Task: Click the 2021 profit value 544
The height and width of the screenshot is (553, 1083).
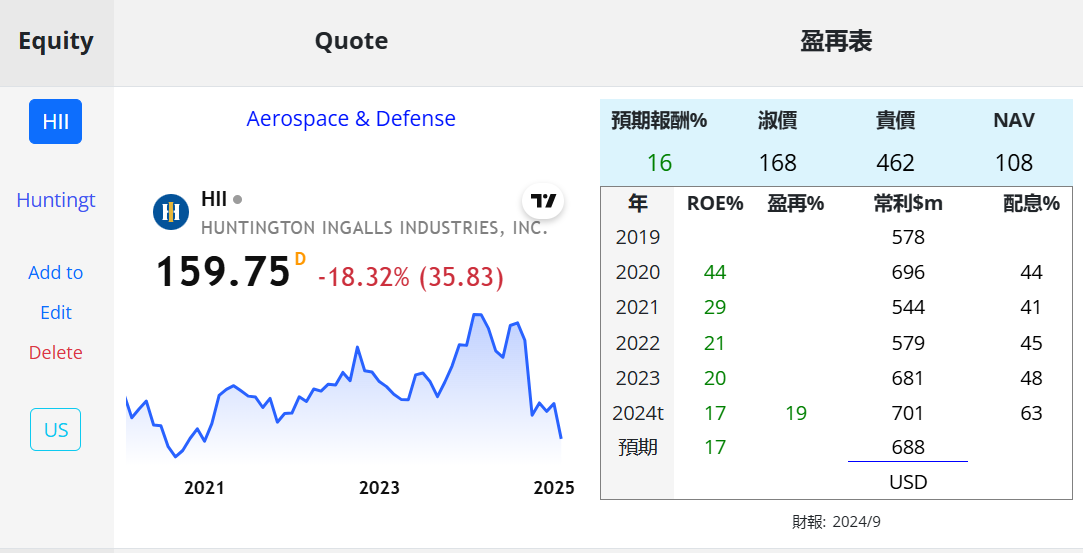Action: (908, 307)
